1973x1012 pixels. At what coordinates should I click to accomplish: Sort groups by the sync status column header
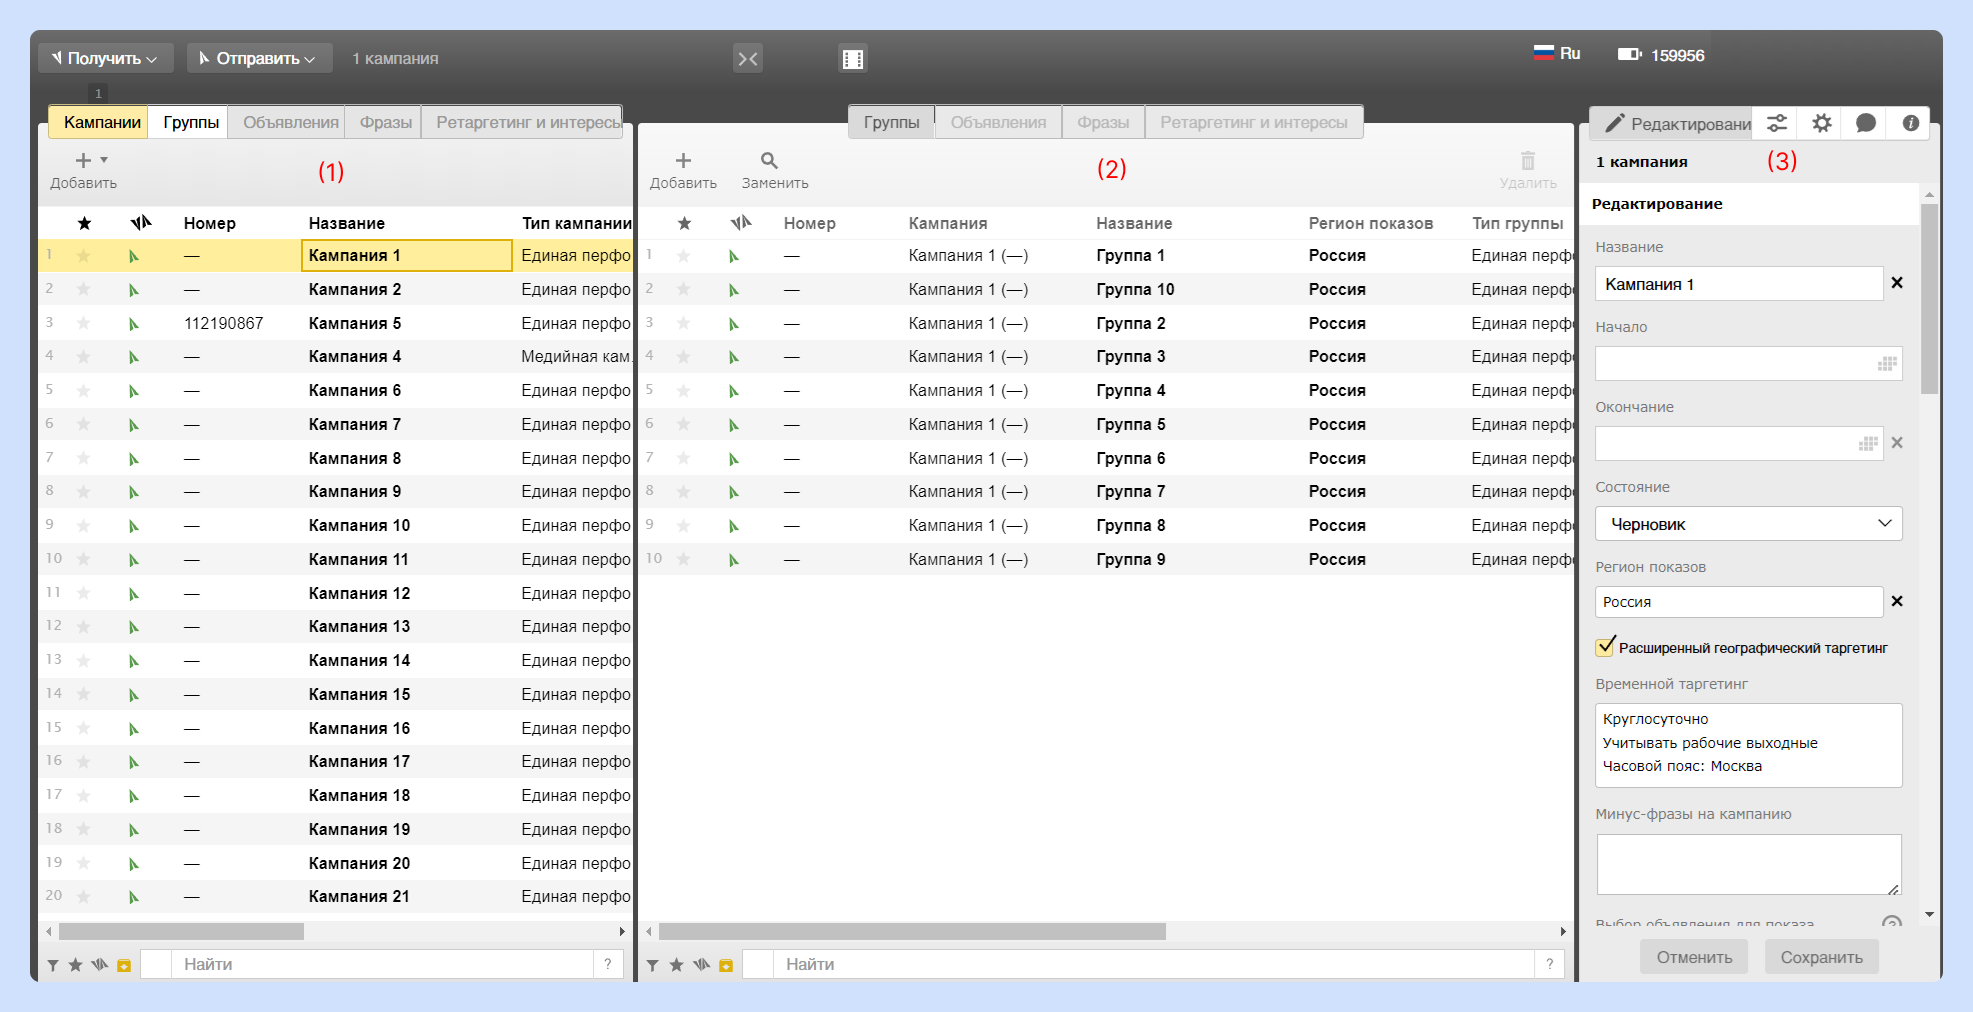[741, 223]
